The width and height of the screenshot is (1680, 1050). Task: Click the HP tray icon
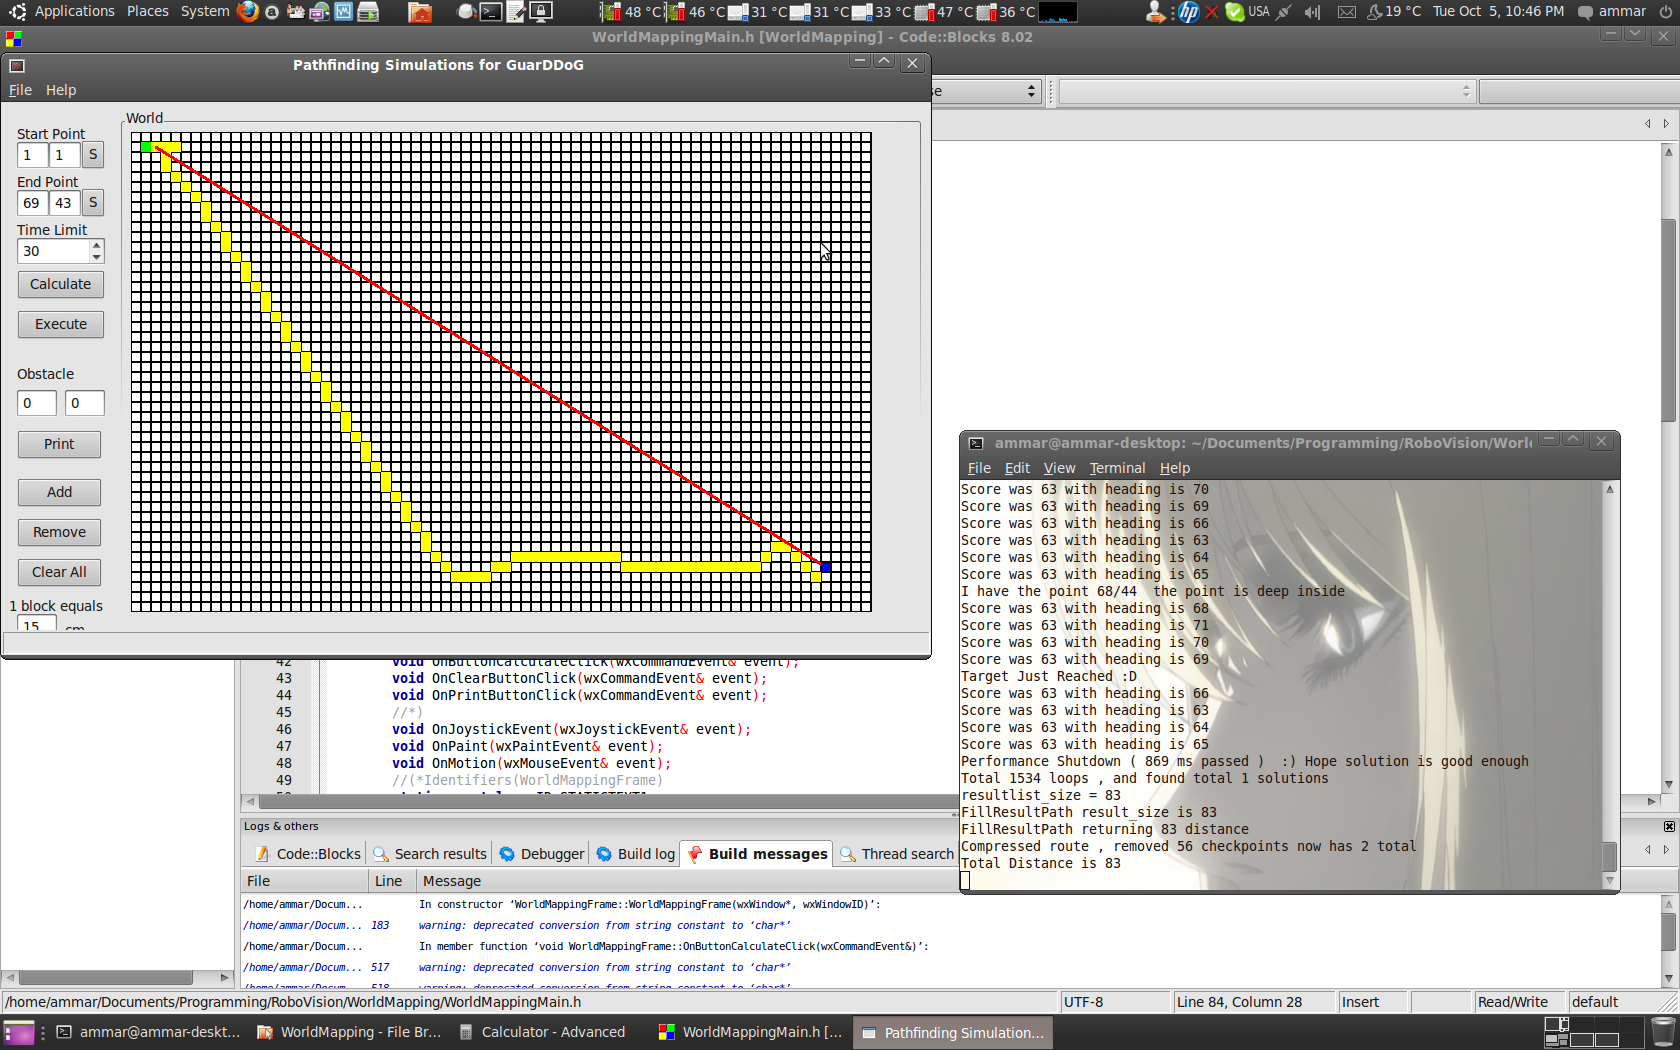click(1188, 12)
